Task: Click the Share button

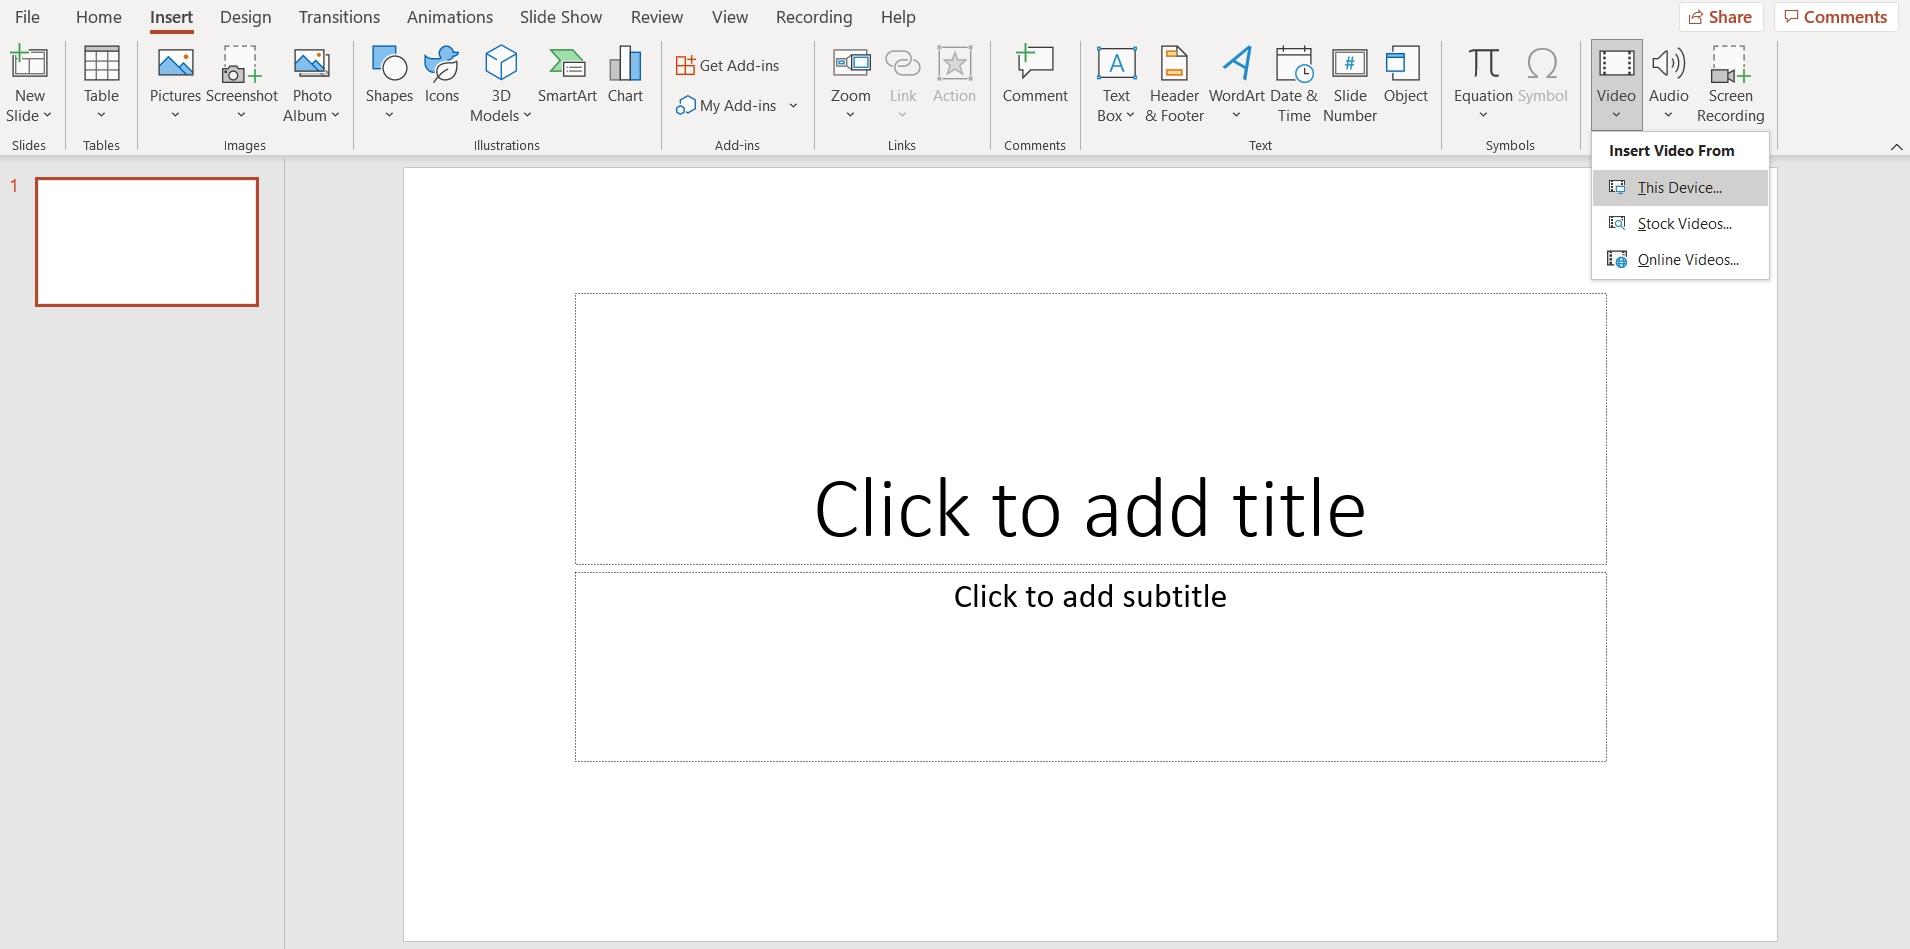Action: 1721,17
